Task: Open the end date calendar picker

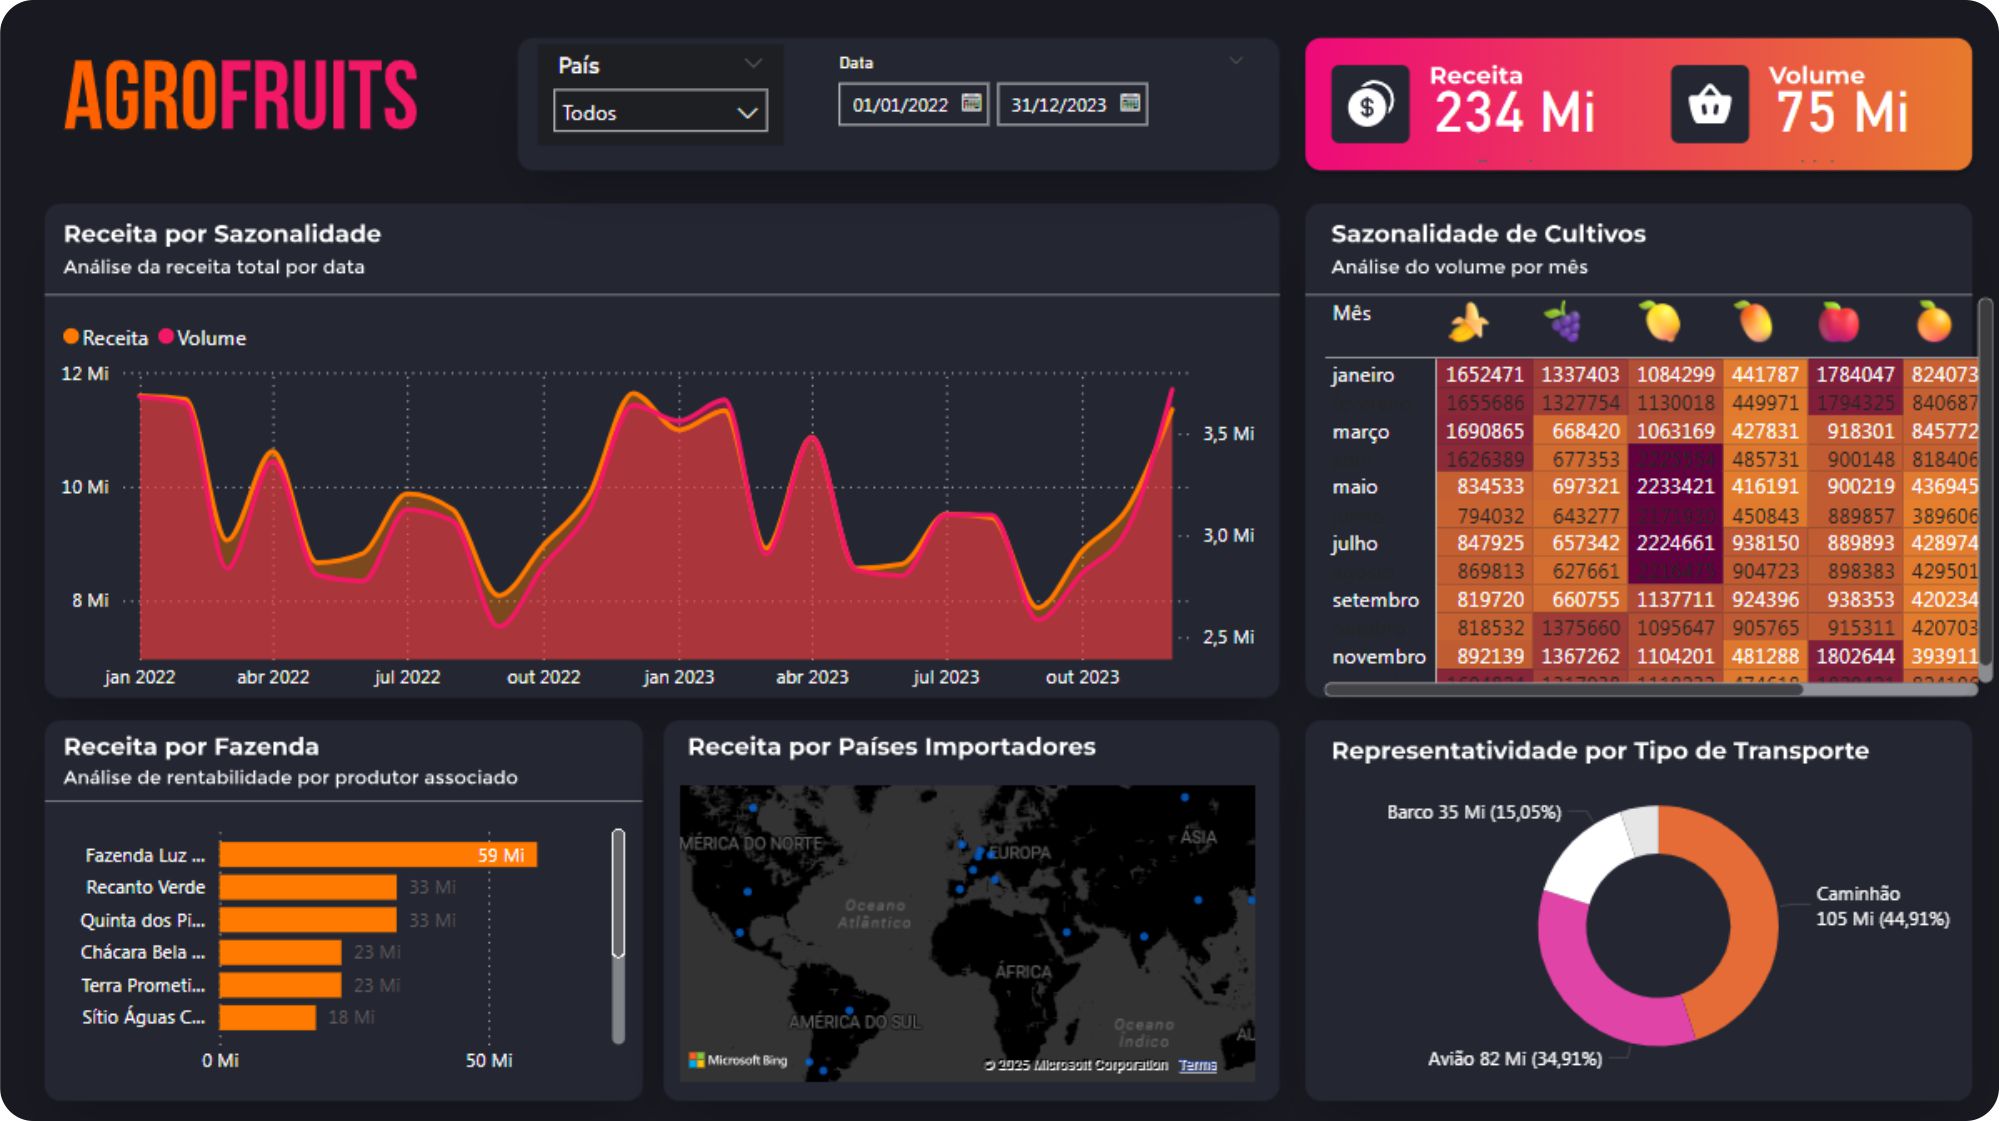Action: point(1130,103)
